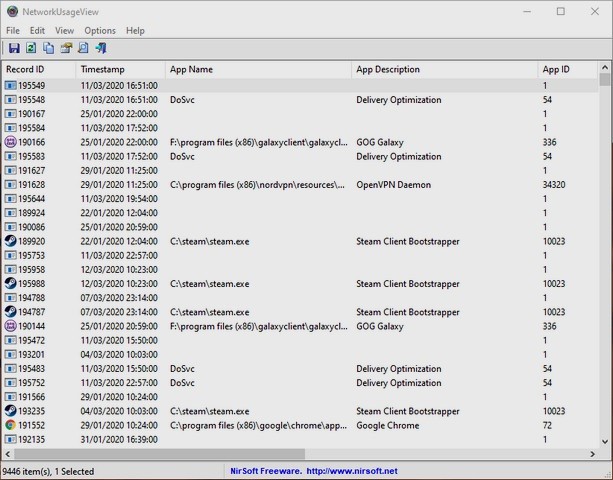Click App ID 72 cell

(547, 425)
